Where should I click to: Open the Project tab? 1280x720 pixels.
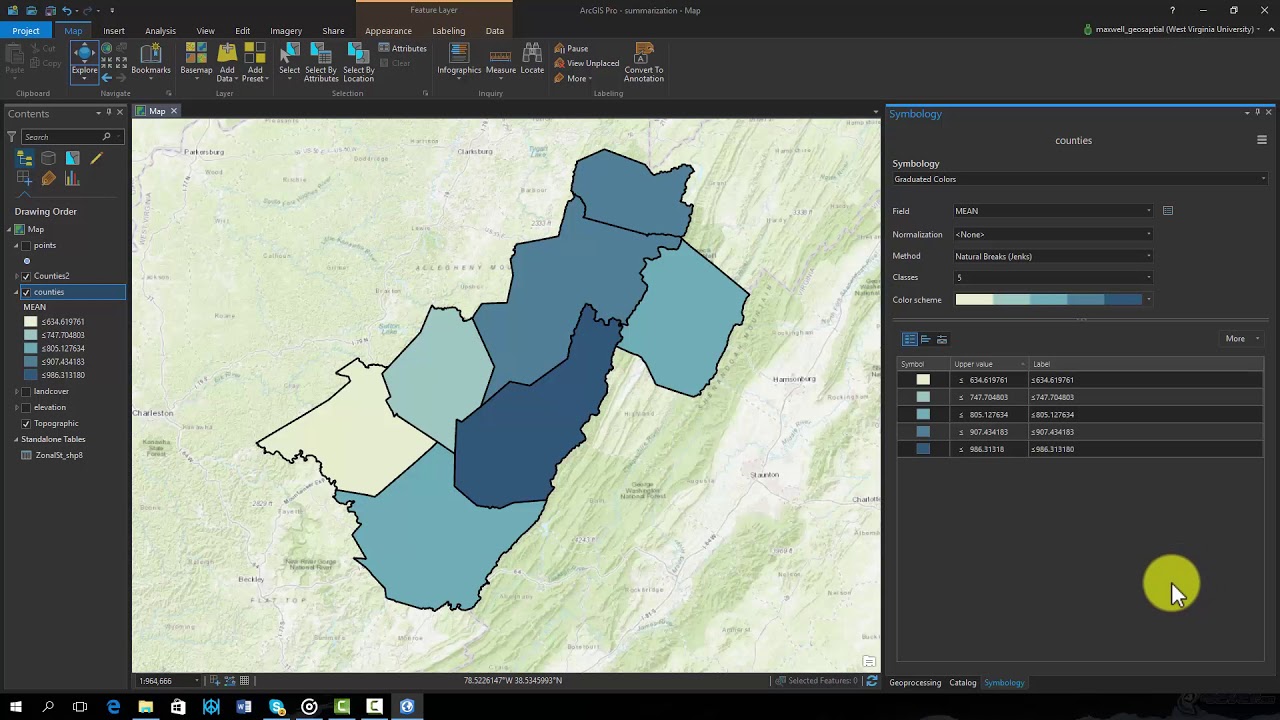pos(26,31)
